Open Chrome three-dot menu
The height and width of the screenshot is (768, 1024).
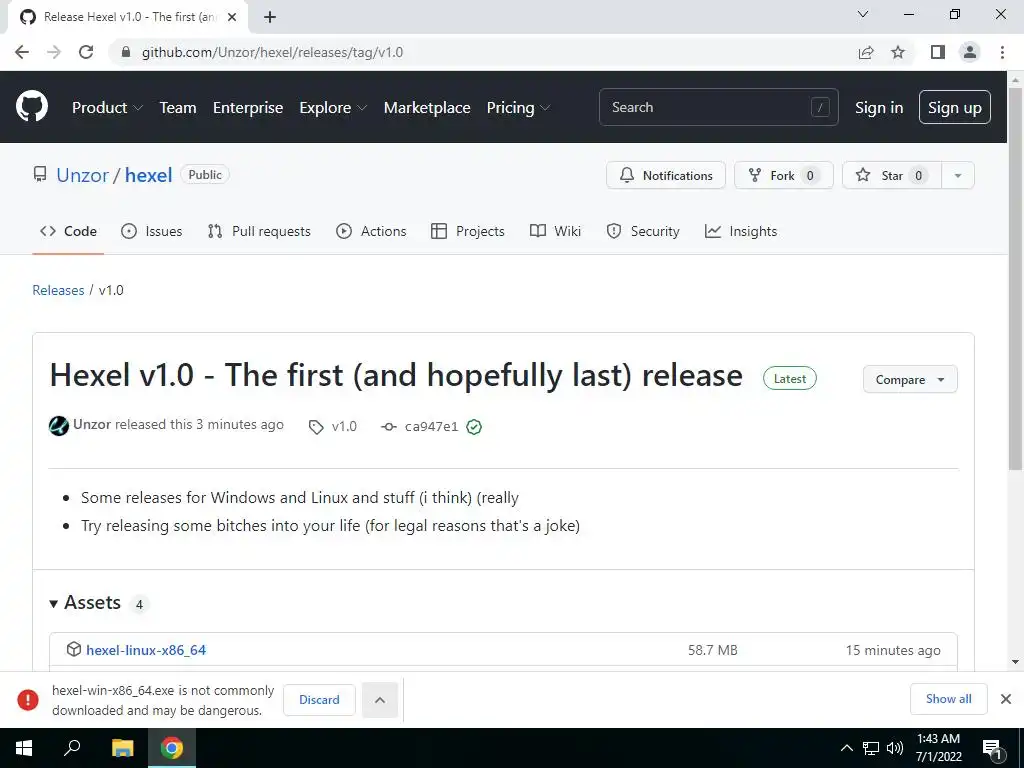point(1002,52)
